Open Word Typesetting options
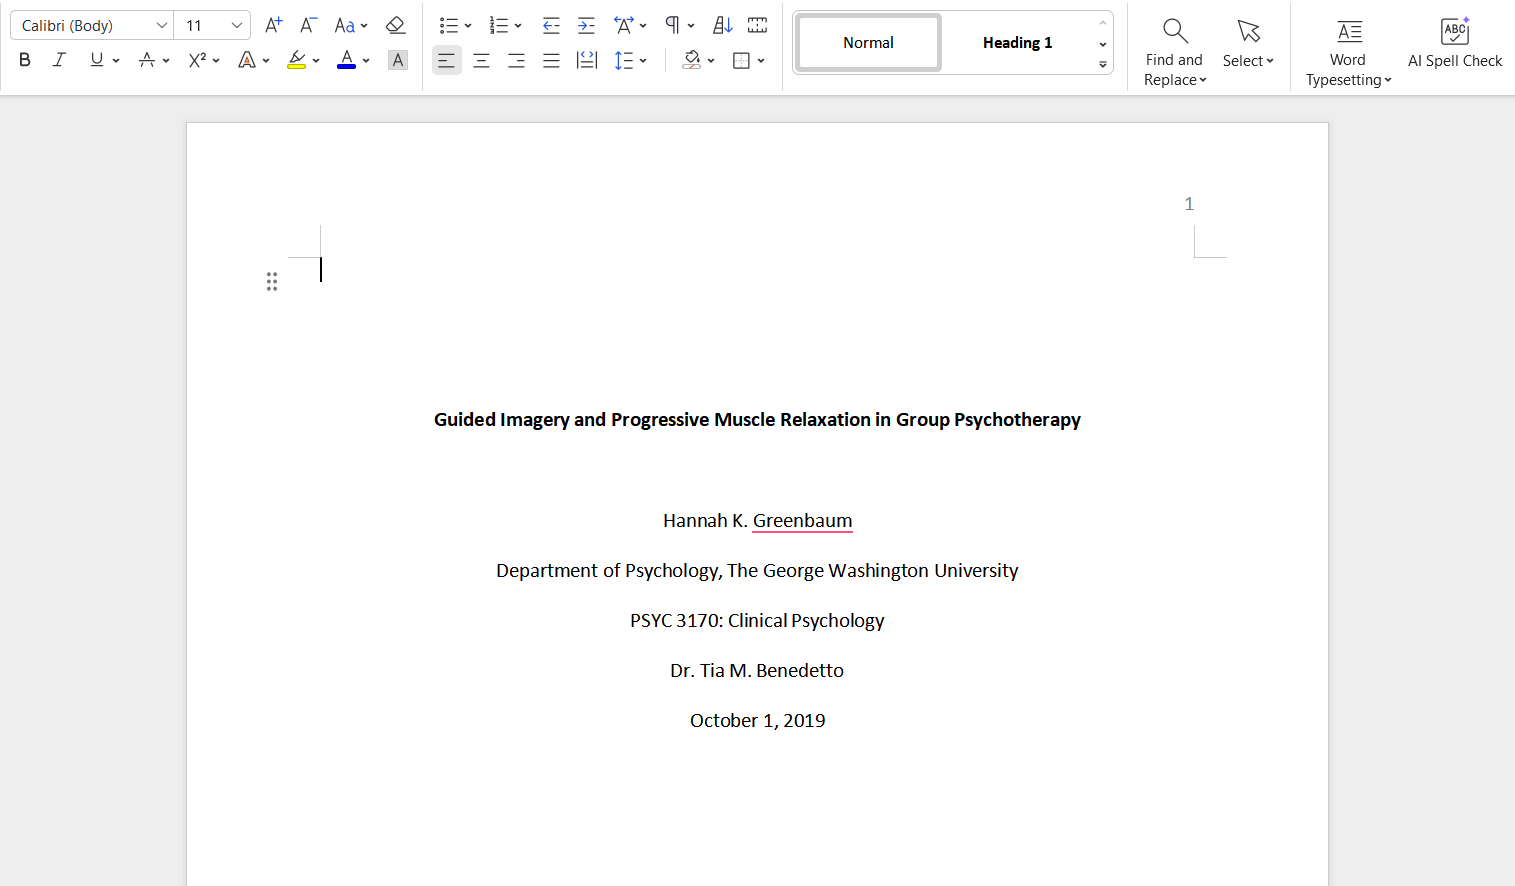Image resolution: width=1515 pixels, height=886 pixels. coord(1348,52)
